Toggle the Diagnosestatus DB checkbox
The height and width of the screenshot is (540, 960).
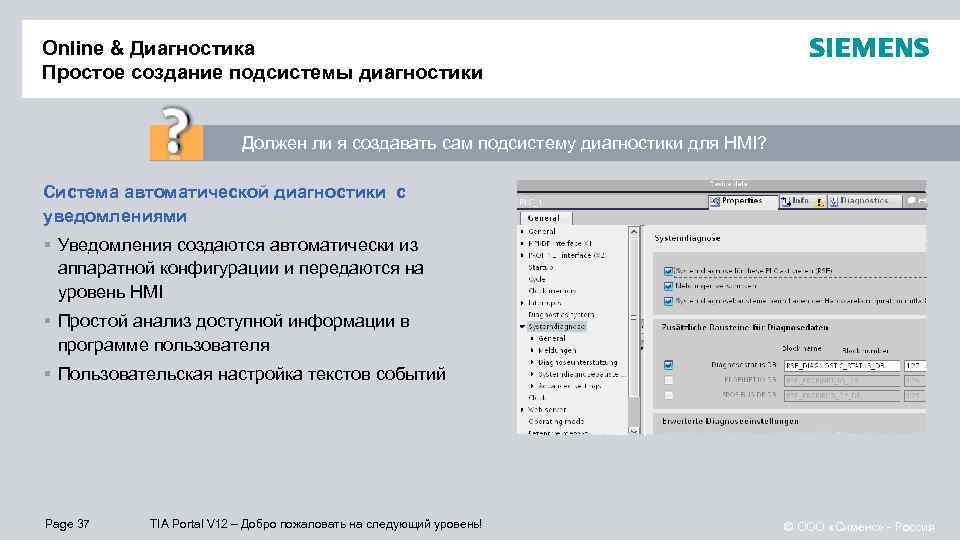coord(668,365)
